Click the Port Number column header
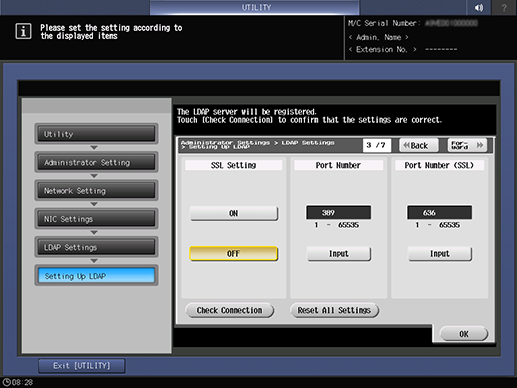Image resolution: width=517 pixels, height=388 pixels. pyautogui.click(x=338, y=165)
